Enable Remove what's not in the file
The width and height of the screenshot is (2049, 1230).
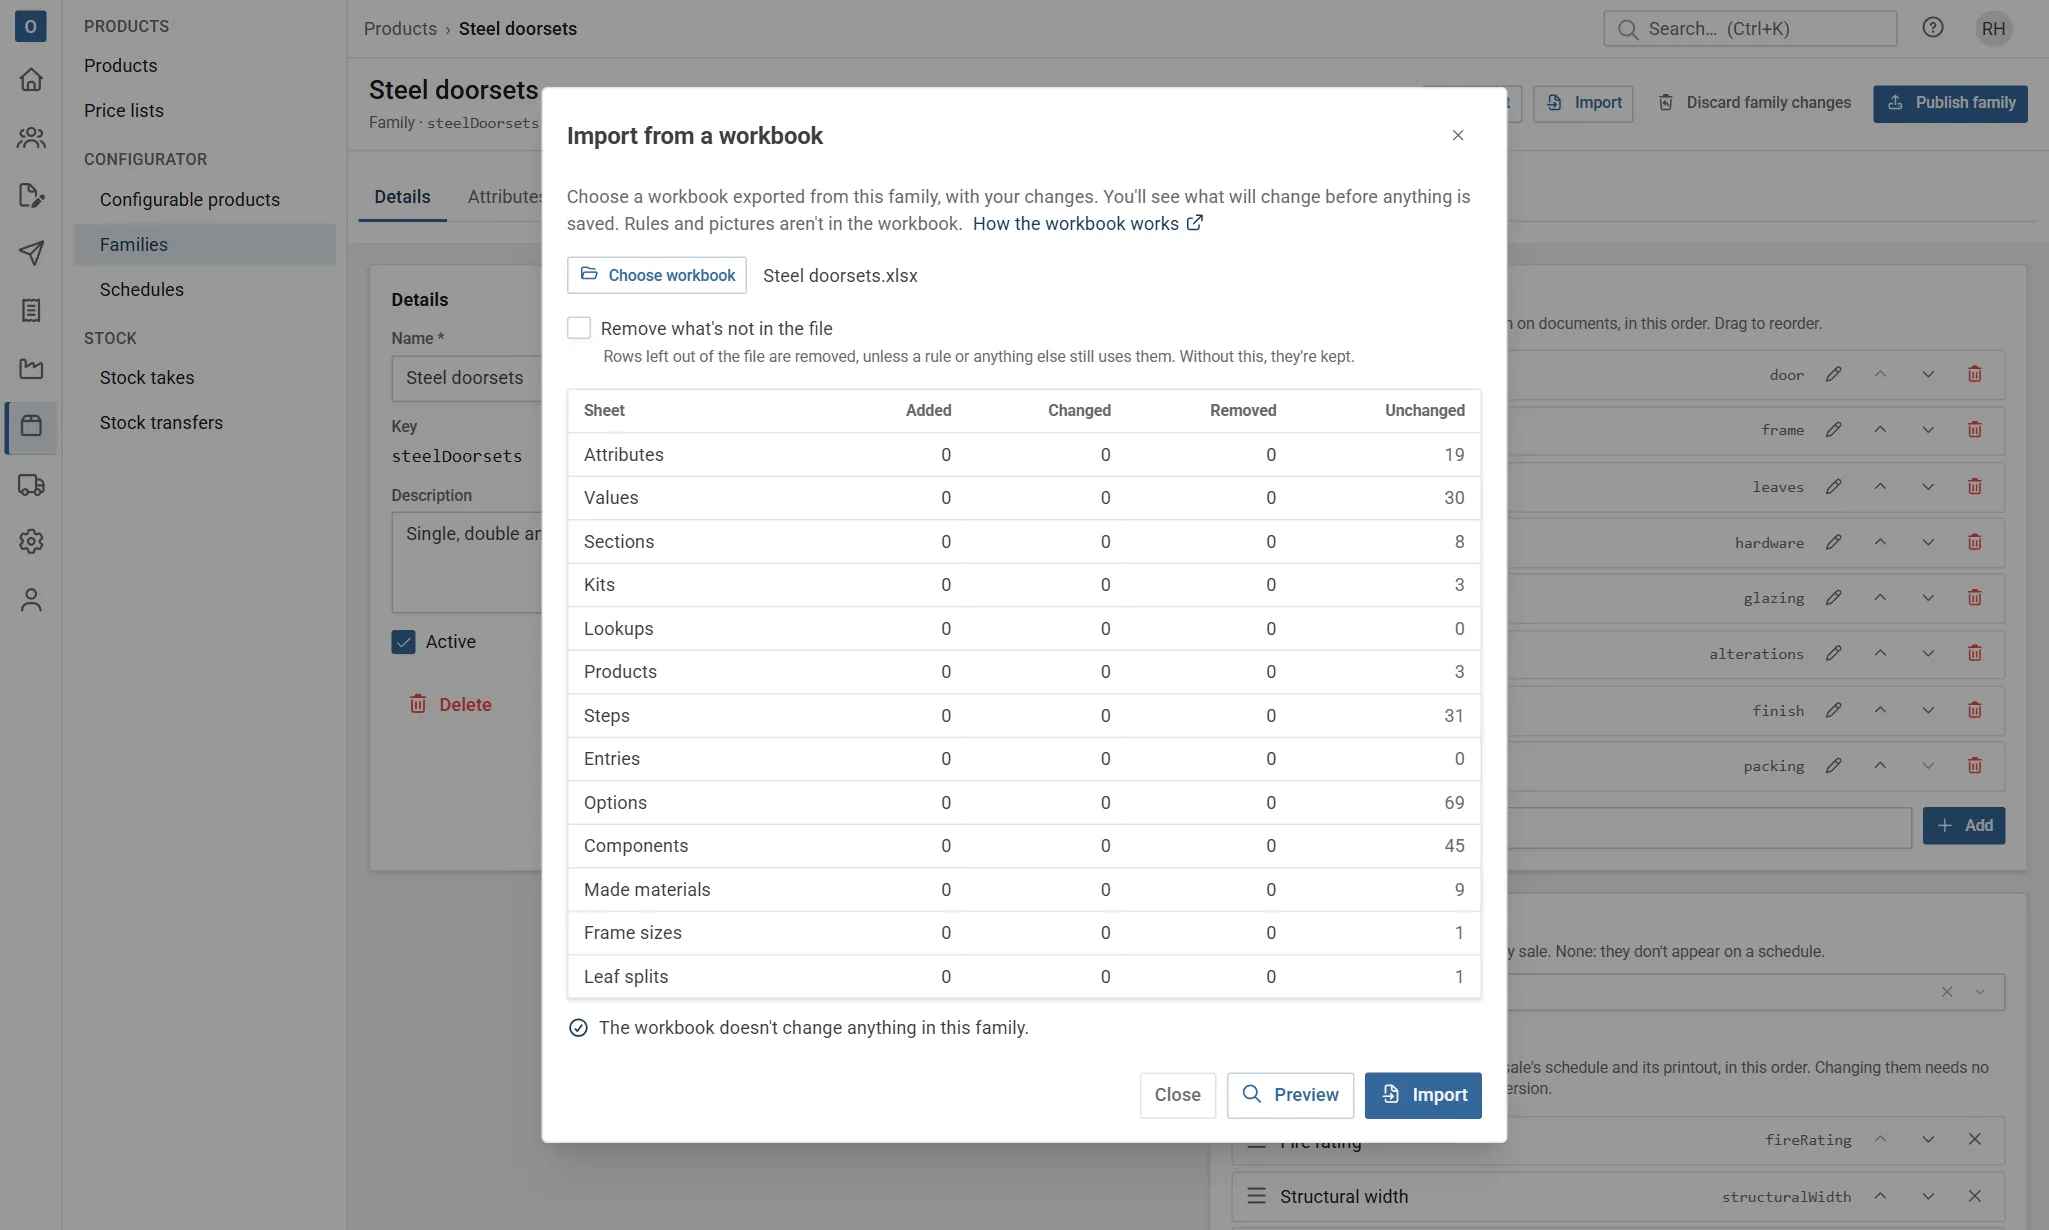[x=578, y=328]
